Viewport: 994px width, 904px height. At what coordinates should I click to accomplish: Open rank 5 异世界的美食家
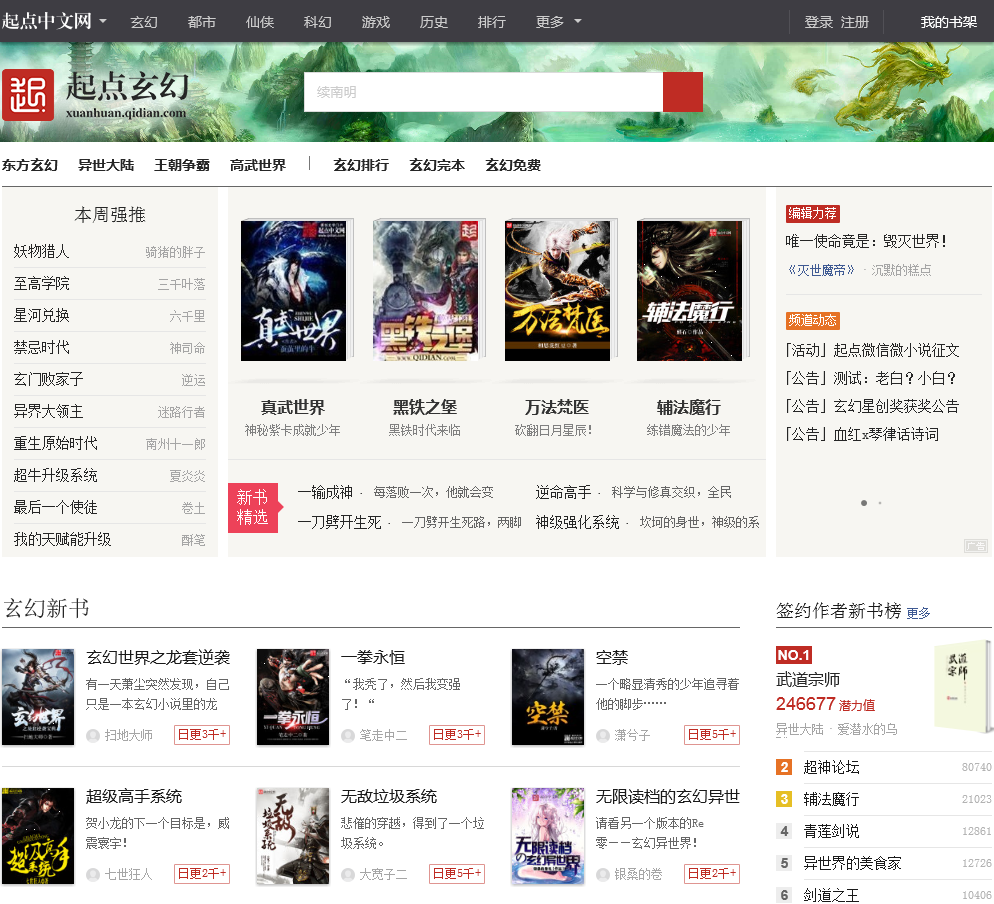(x=852, y=863)
